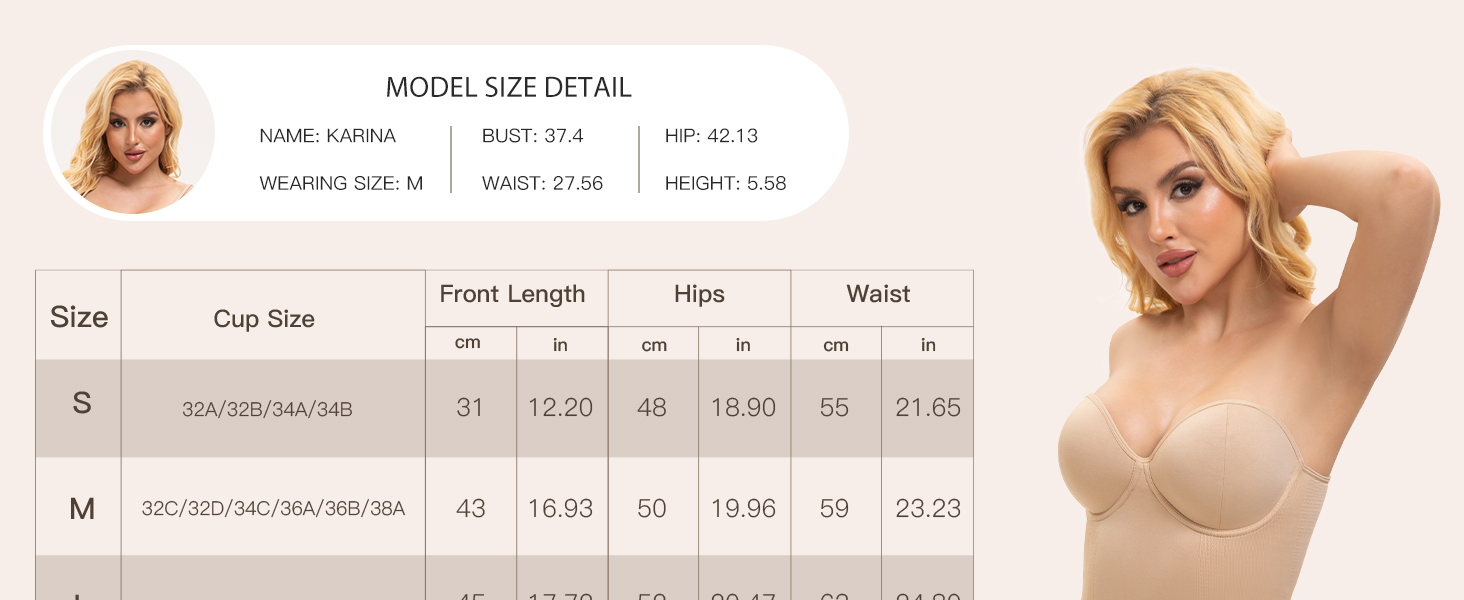Click the Hips column header
Viewport: 1464px width, 600px height.
pyautogui.click(x=699, y=294)
